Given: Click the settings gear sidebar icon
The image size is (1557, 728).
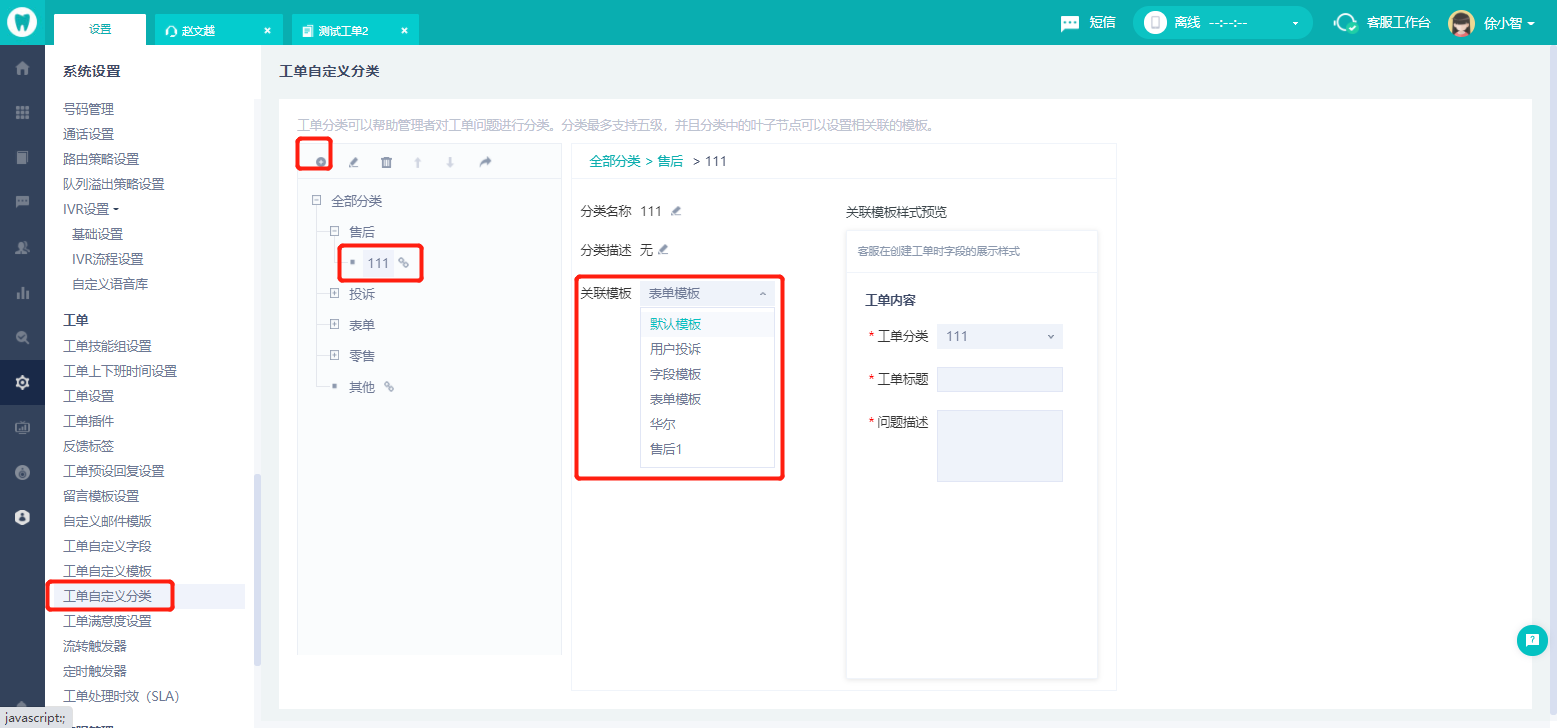Looking at the screenshot, I should pos(22,382).
